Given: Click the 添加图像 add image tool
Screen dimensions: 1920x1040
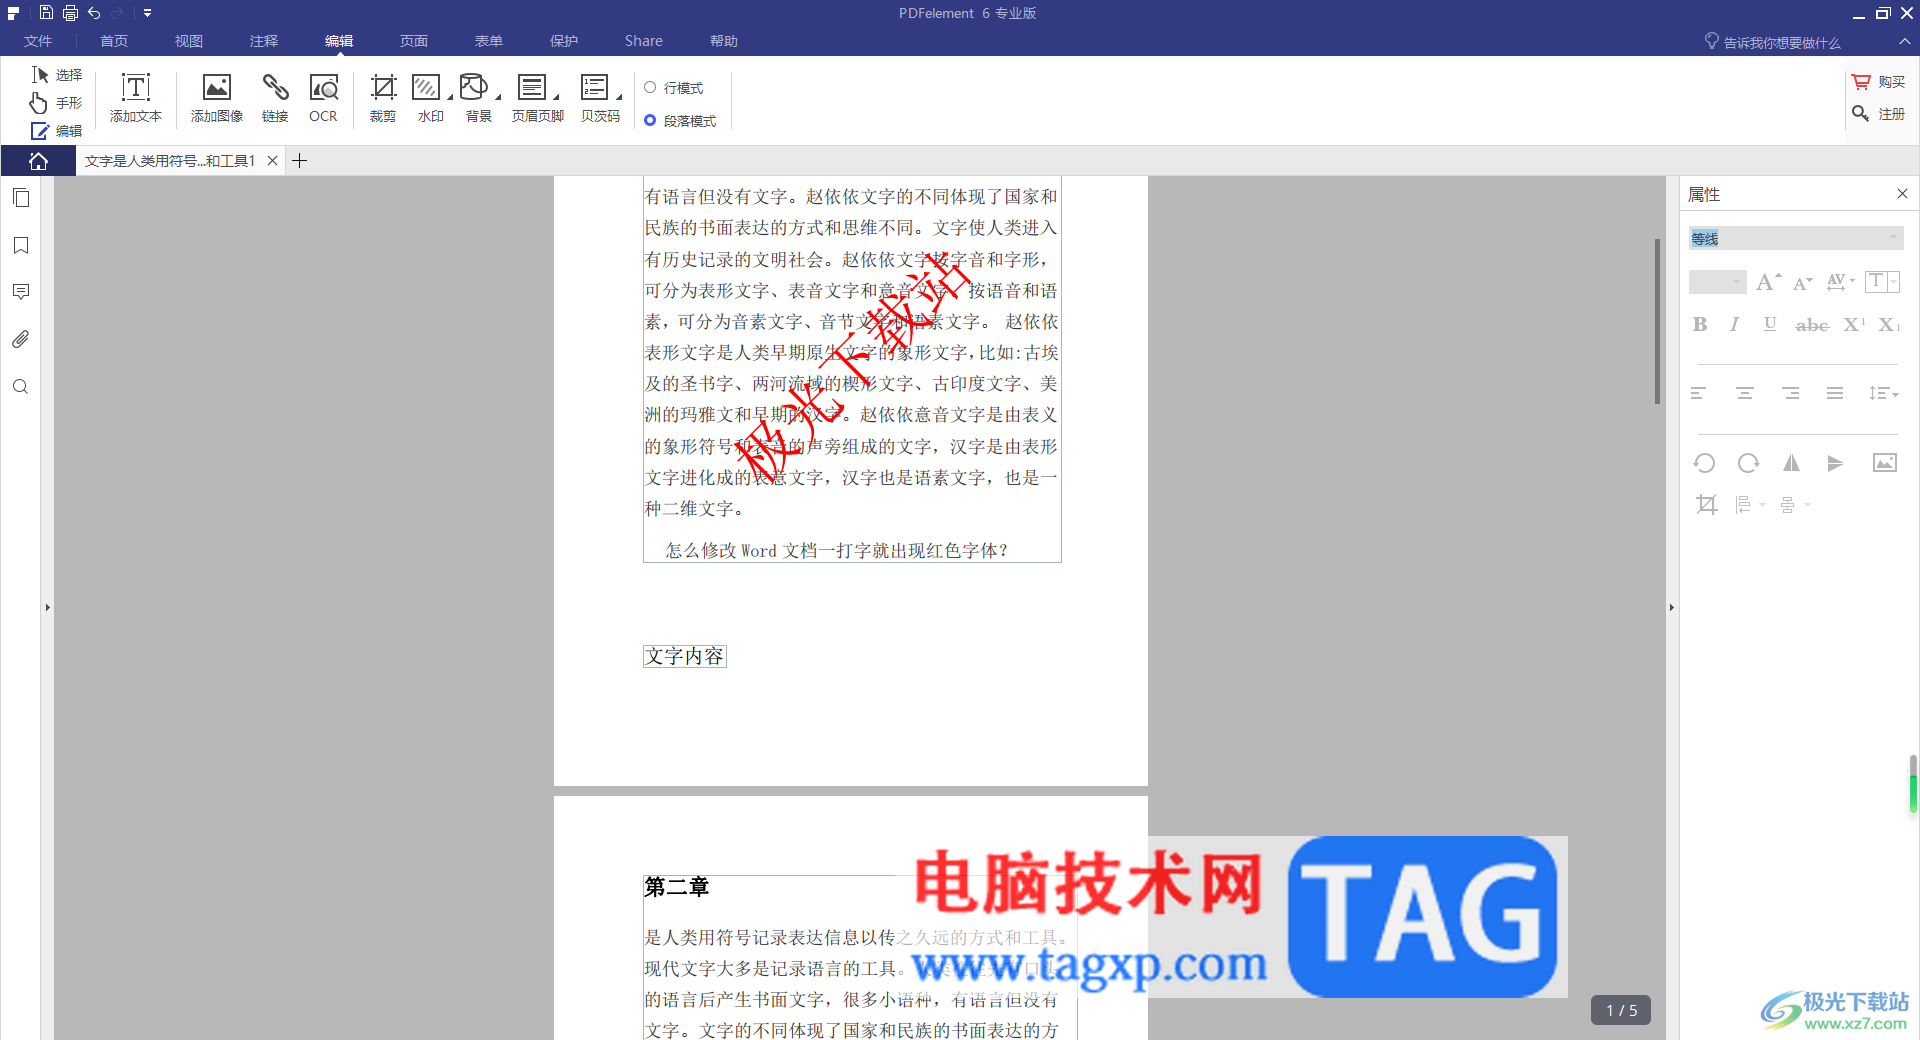Looking at the screenshot, I should [x=217, y=98].
